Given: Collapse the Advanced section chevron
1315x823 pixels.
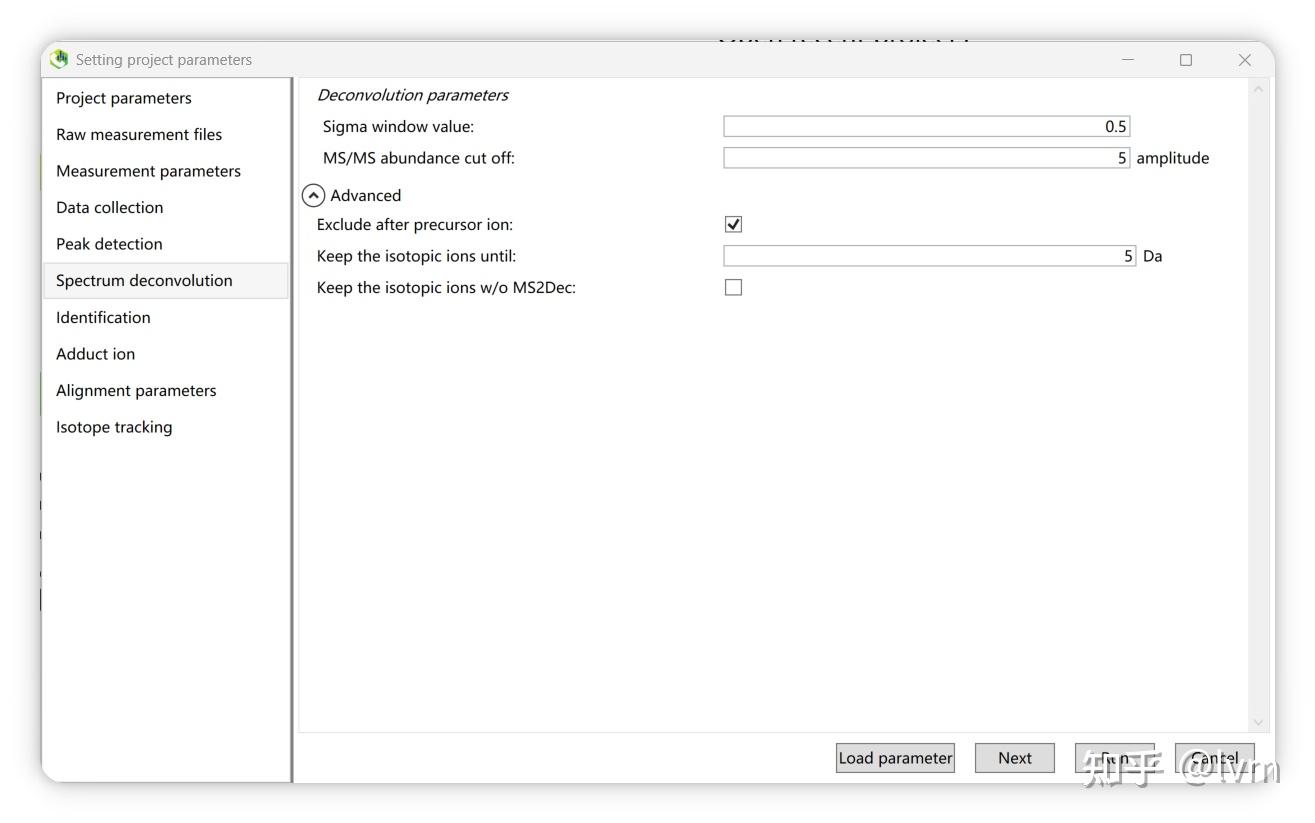Looking at the screenshot, I should click(314, 195).
